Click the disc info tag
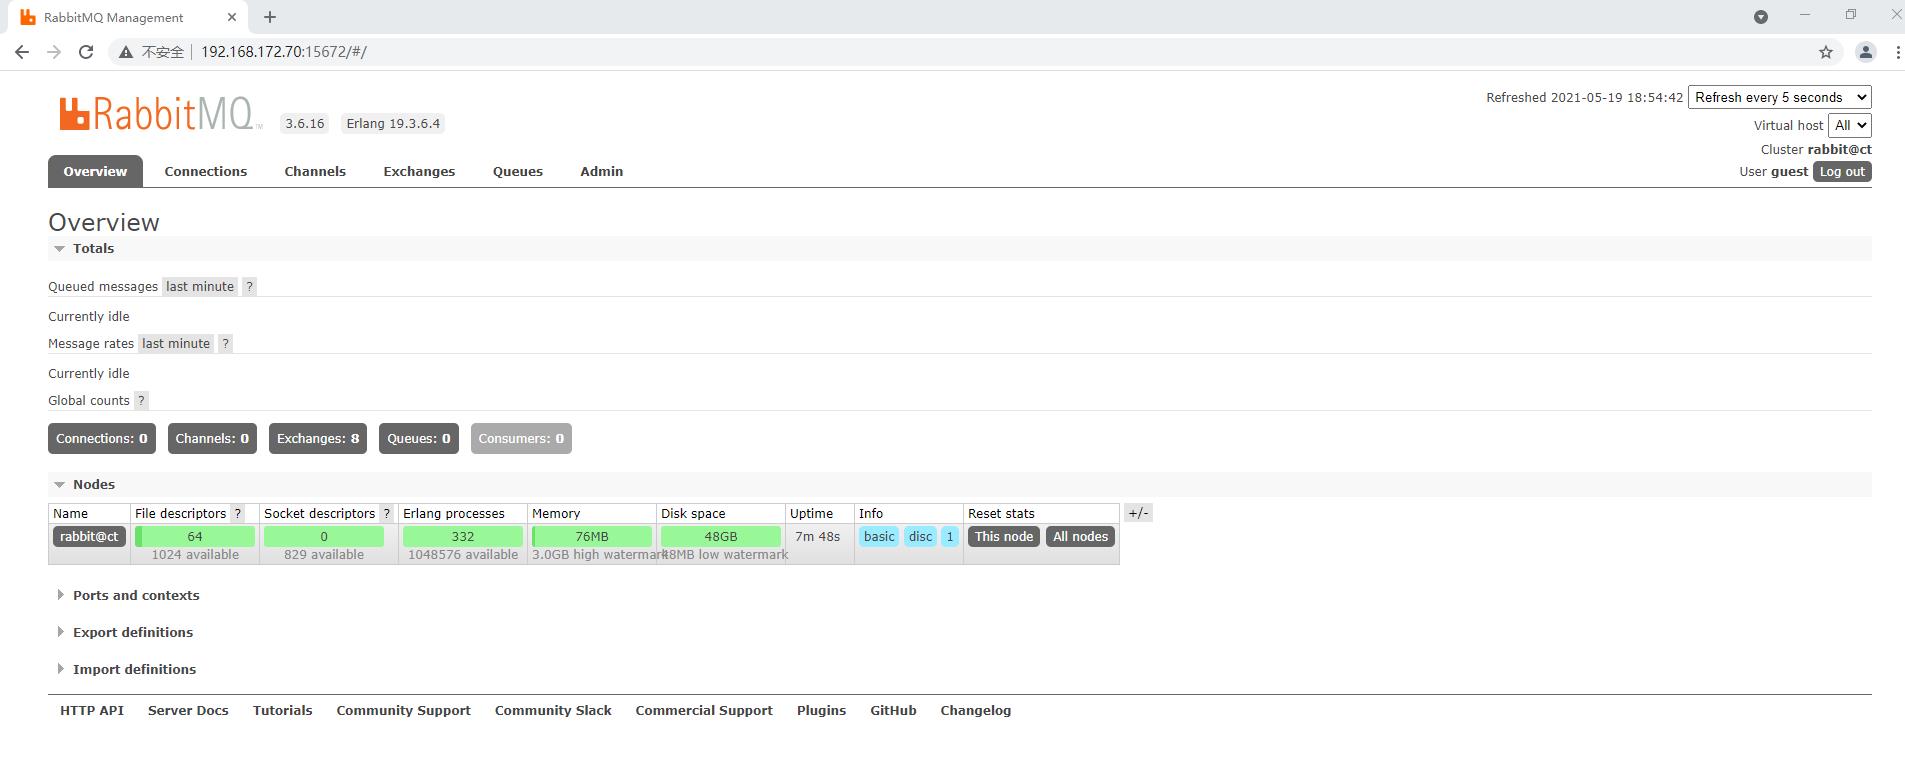This screenshot has width=1905, height=779. pyautogui.click(x=921, y=536)
